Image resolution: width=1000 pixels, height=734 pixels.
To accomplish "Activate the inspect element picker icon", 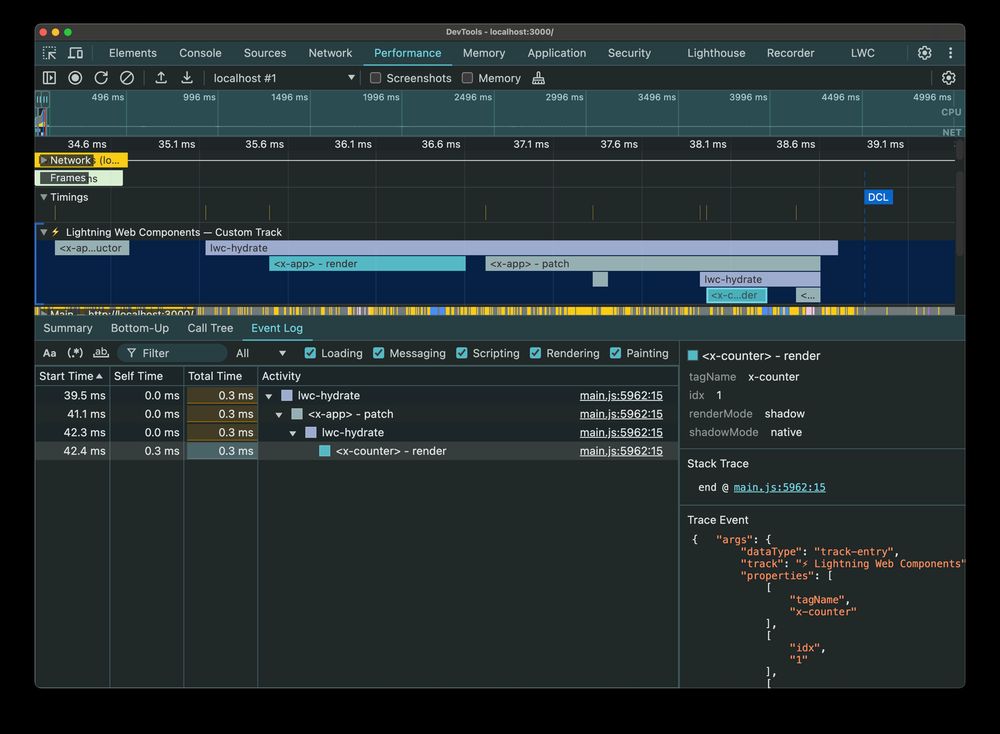I will (49, 53).
